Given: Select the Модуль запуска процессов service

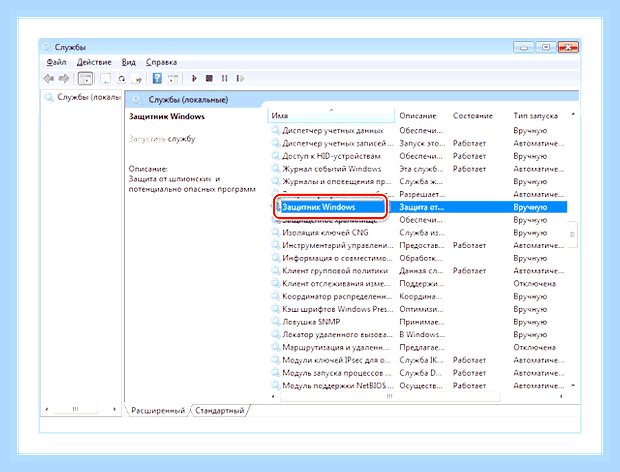Looking at the screenshot, I should (x=336, y=373).
